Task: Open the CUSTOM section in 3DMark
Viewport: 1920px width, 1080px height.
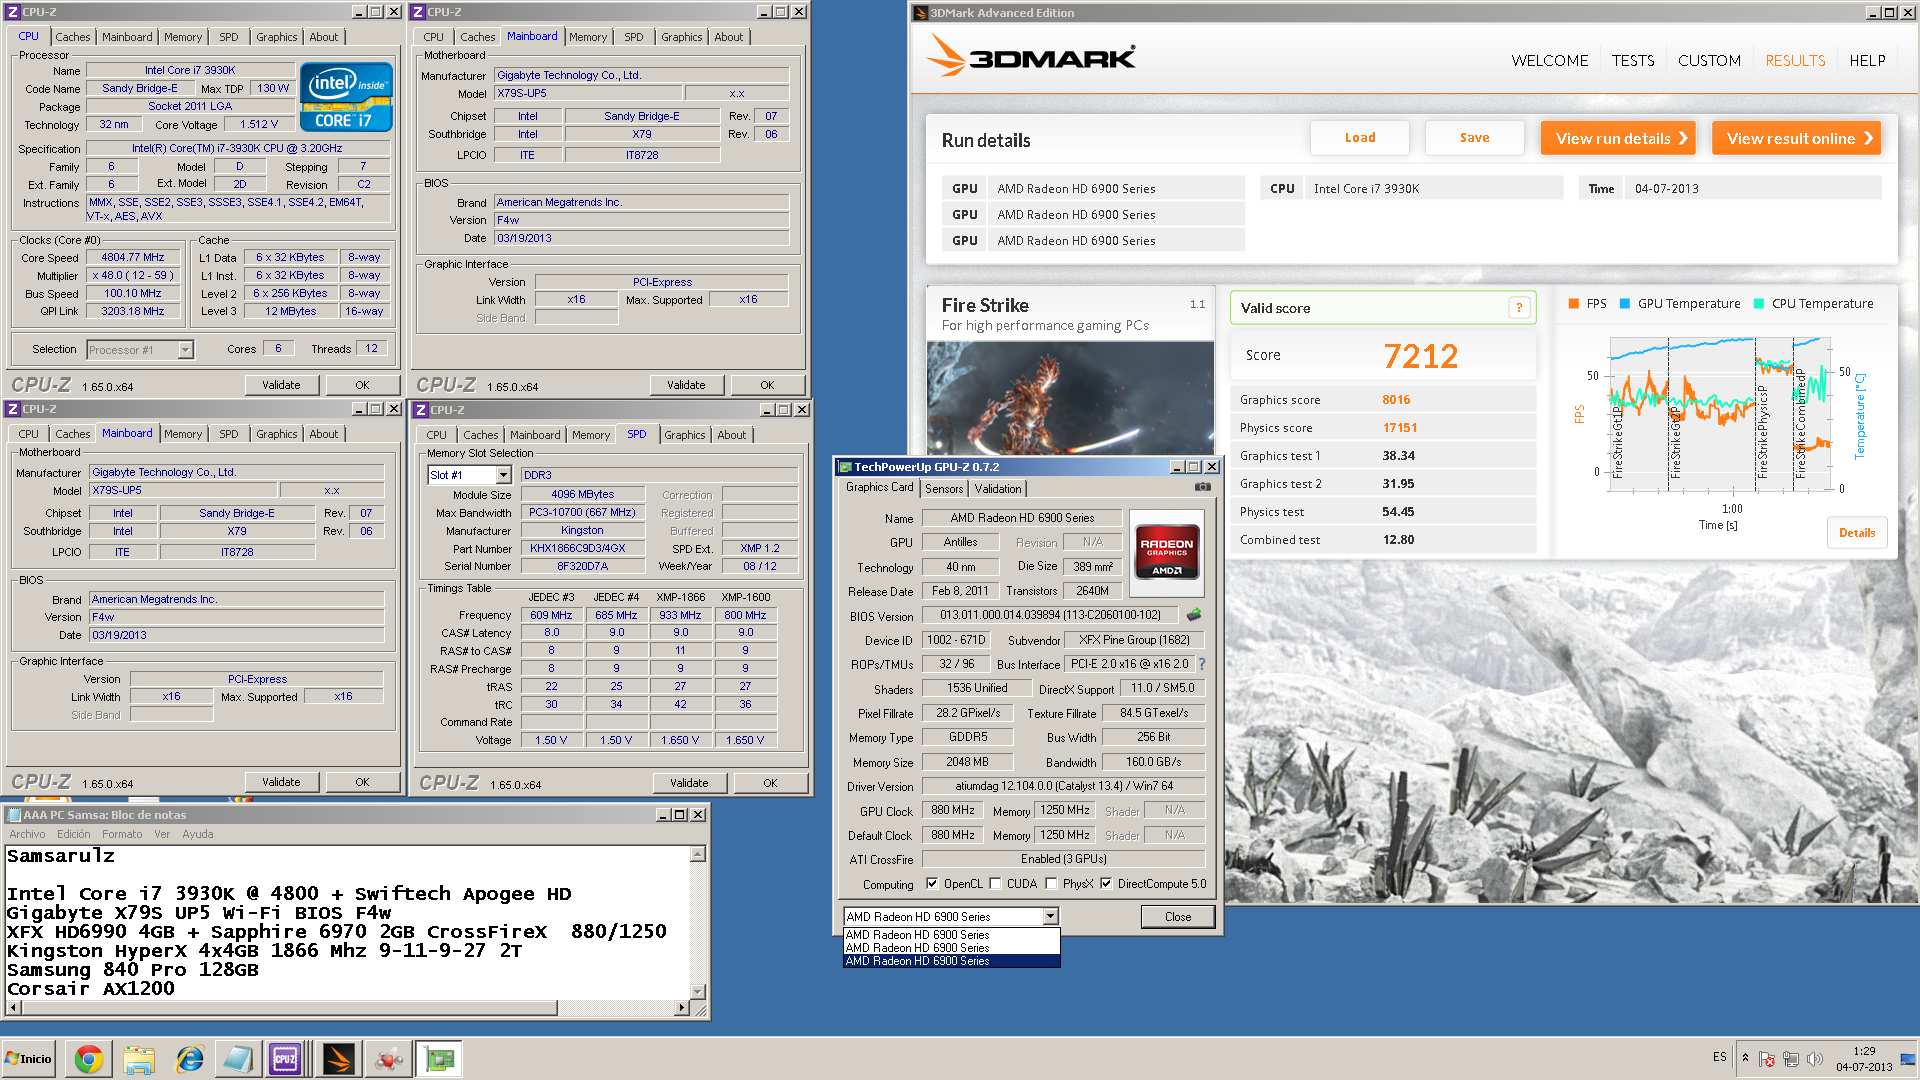Action: 1709,61
